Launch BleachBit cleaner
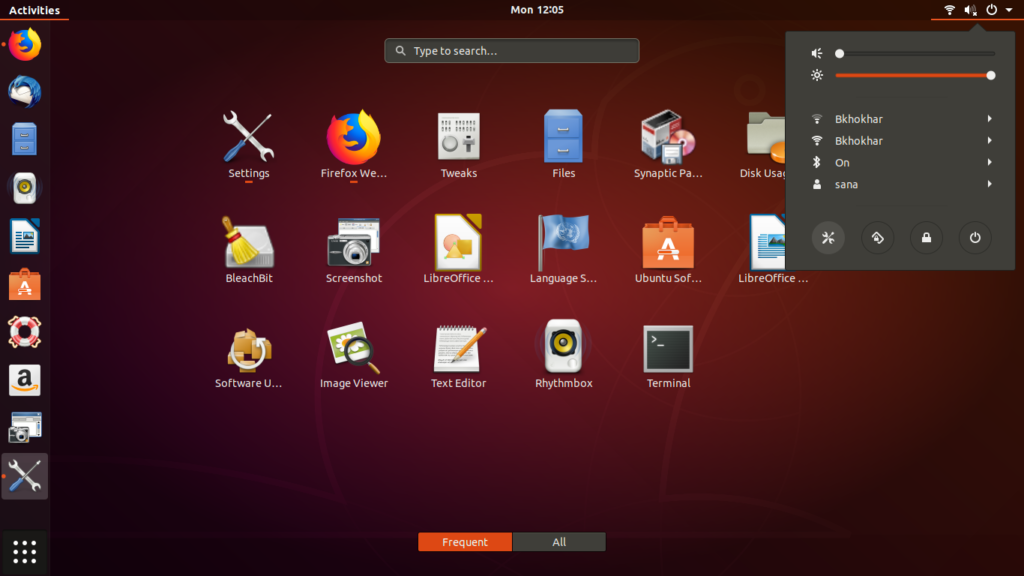This screenshot has width=1024, height=576. pyautogui.click(x=248, y=241)
